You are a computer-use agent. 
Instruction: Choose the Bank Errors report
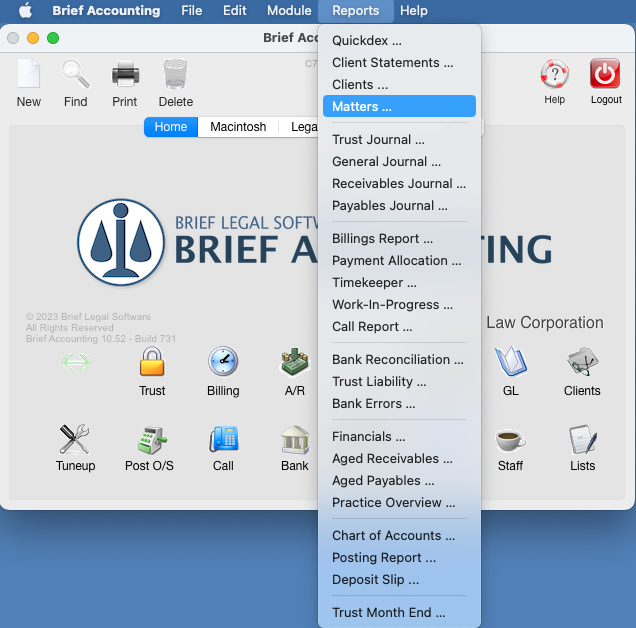point(400,403)
